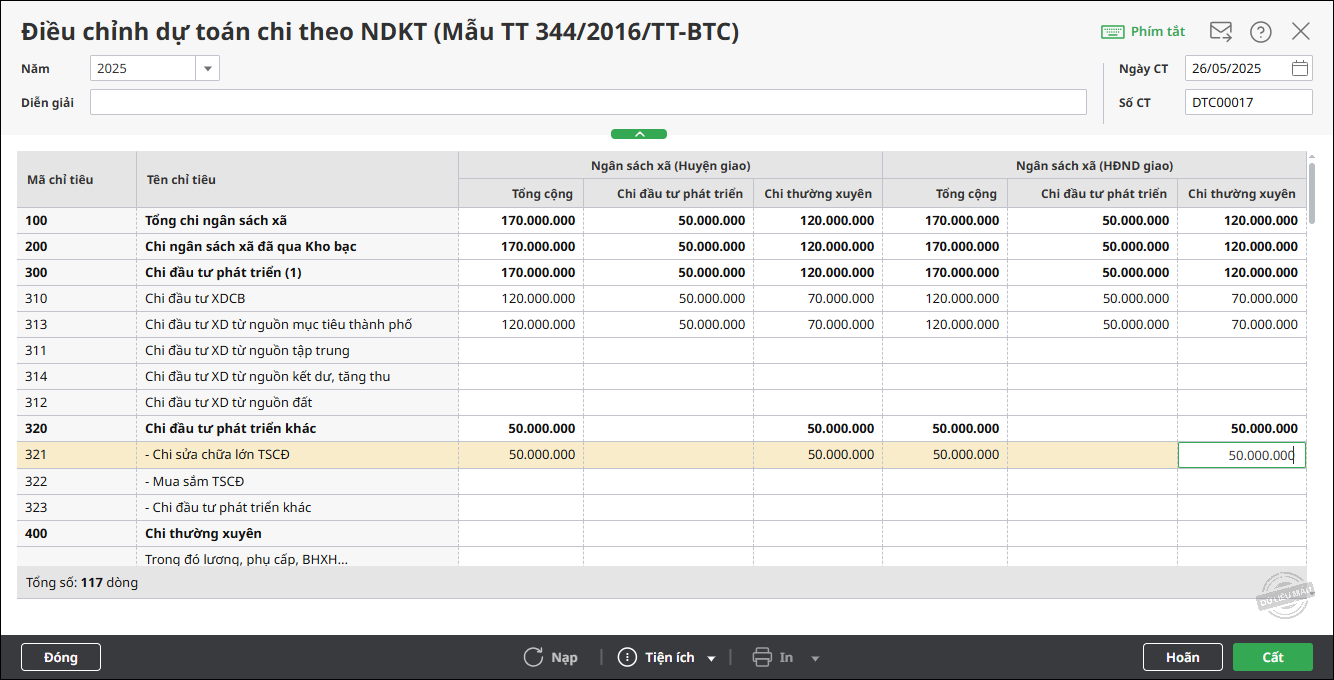Viewport: 1334px width, 680px height.
Task: Select row Chi đầu tư XD từ nguồn mục tiêu thành phố
Action: 661,325
